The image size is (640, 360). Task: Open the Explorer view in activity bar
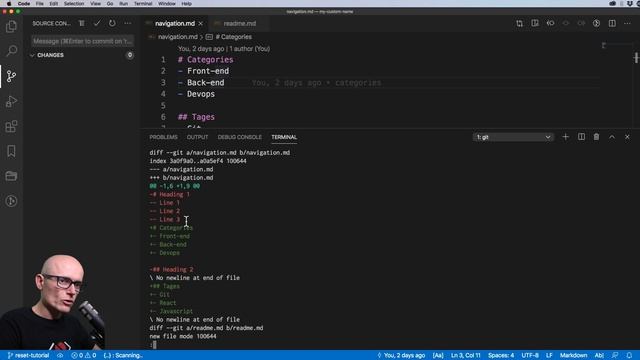click(x=11, y=27)
